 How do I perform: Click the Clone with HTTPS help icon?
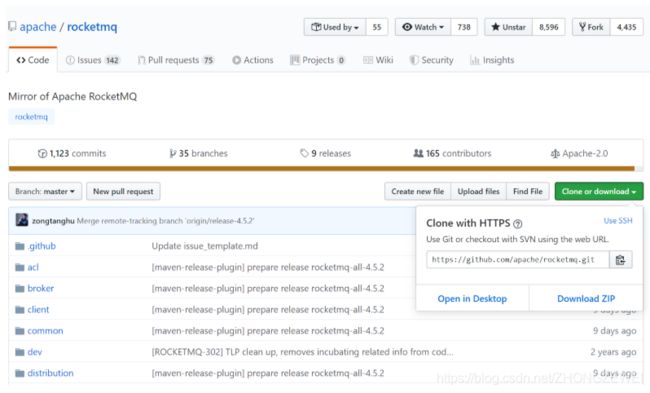click(517, 224)
